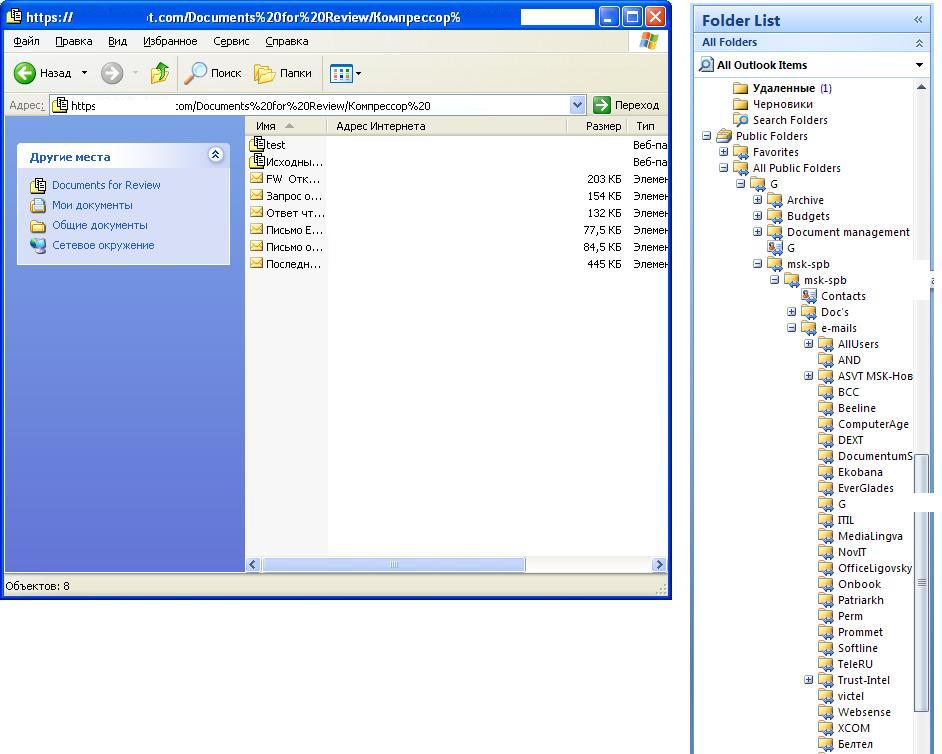Go back with the Назад button

tap(42, 73)
